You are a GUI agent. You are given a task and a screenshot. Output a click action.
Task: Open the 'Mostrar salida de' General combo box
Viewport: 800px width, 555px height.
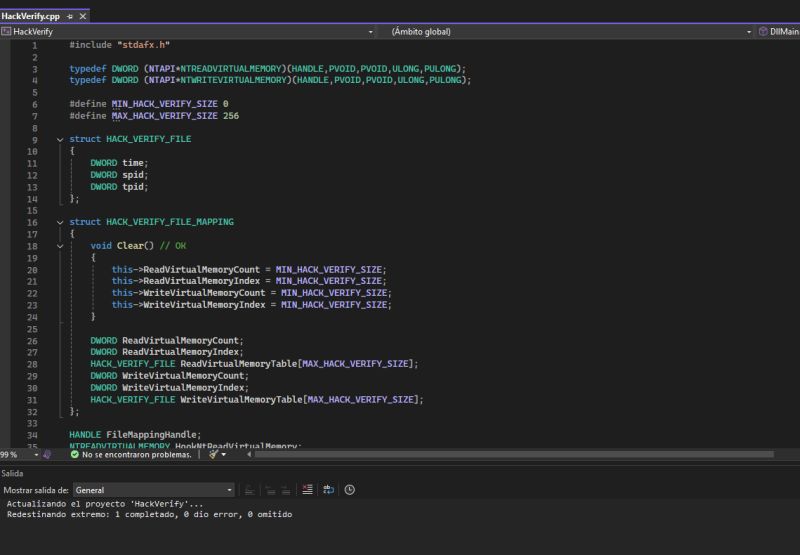[x=154, y=490]
